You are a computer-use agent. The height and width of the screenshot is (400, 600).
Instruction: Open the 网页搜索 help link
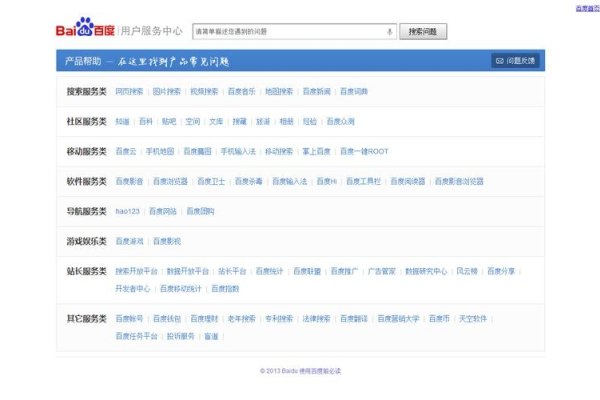[x=129, y=91]
